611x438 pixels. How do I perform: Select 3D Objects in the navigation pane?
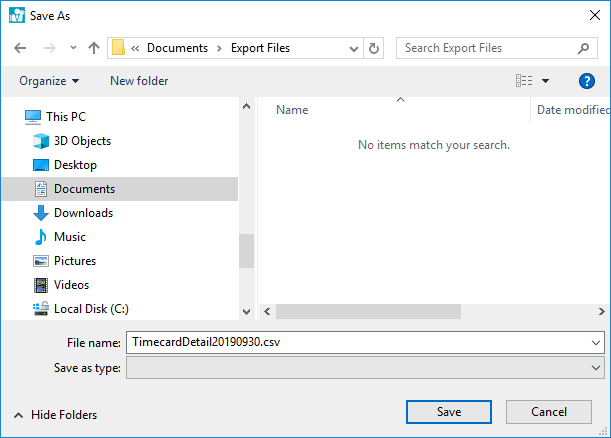(x=82, y=141)
